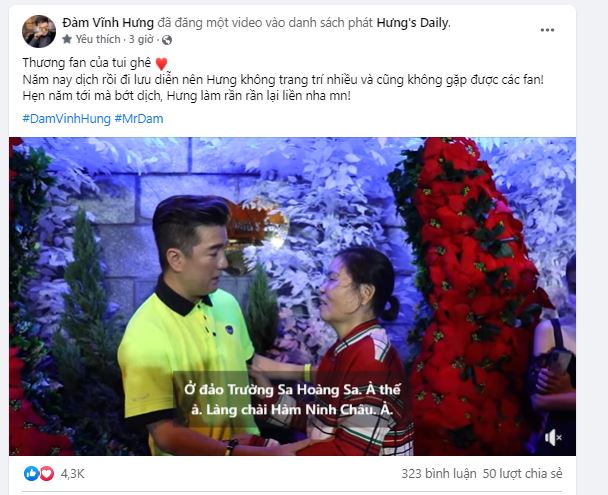Click the Thương fan của tui ghê text
Viewport: 608px width, 495px height.
(x=86, y=63)
